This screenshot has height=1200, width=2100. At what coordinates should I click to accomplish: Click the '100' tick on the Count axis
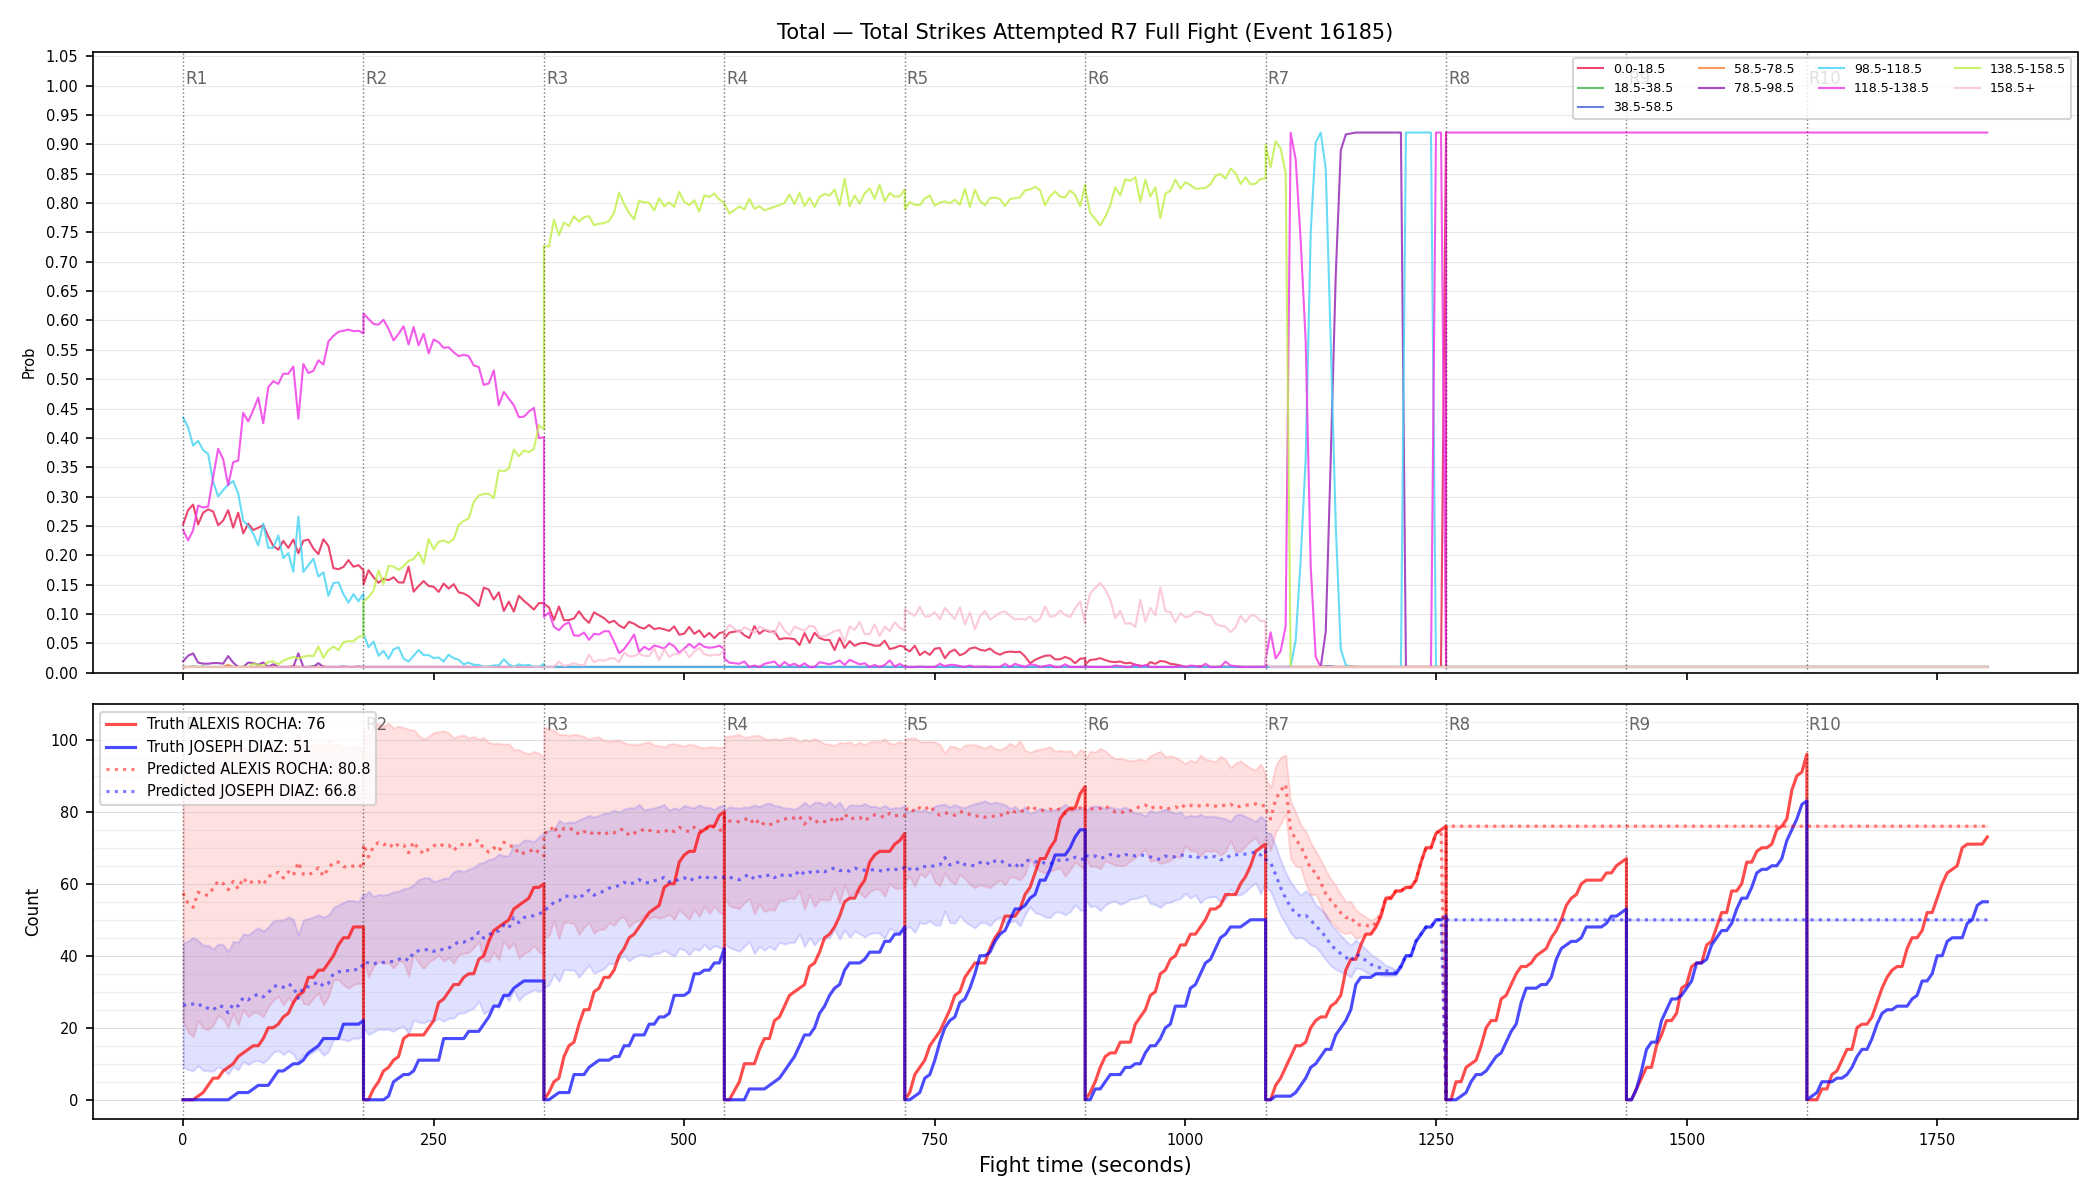65,741
